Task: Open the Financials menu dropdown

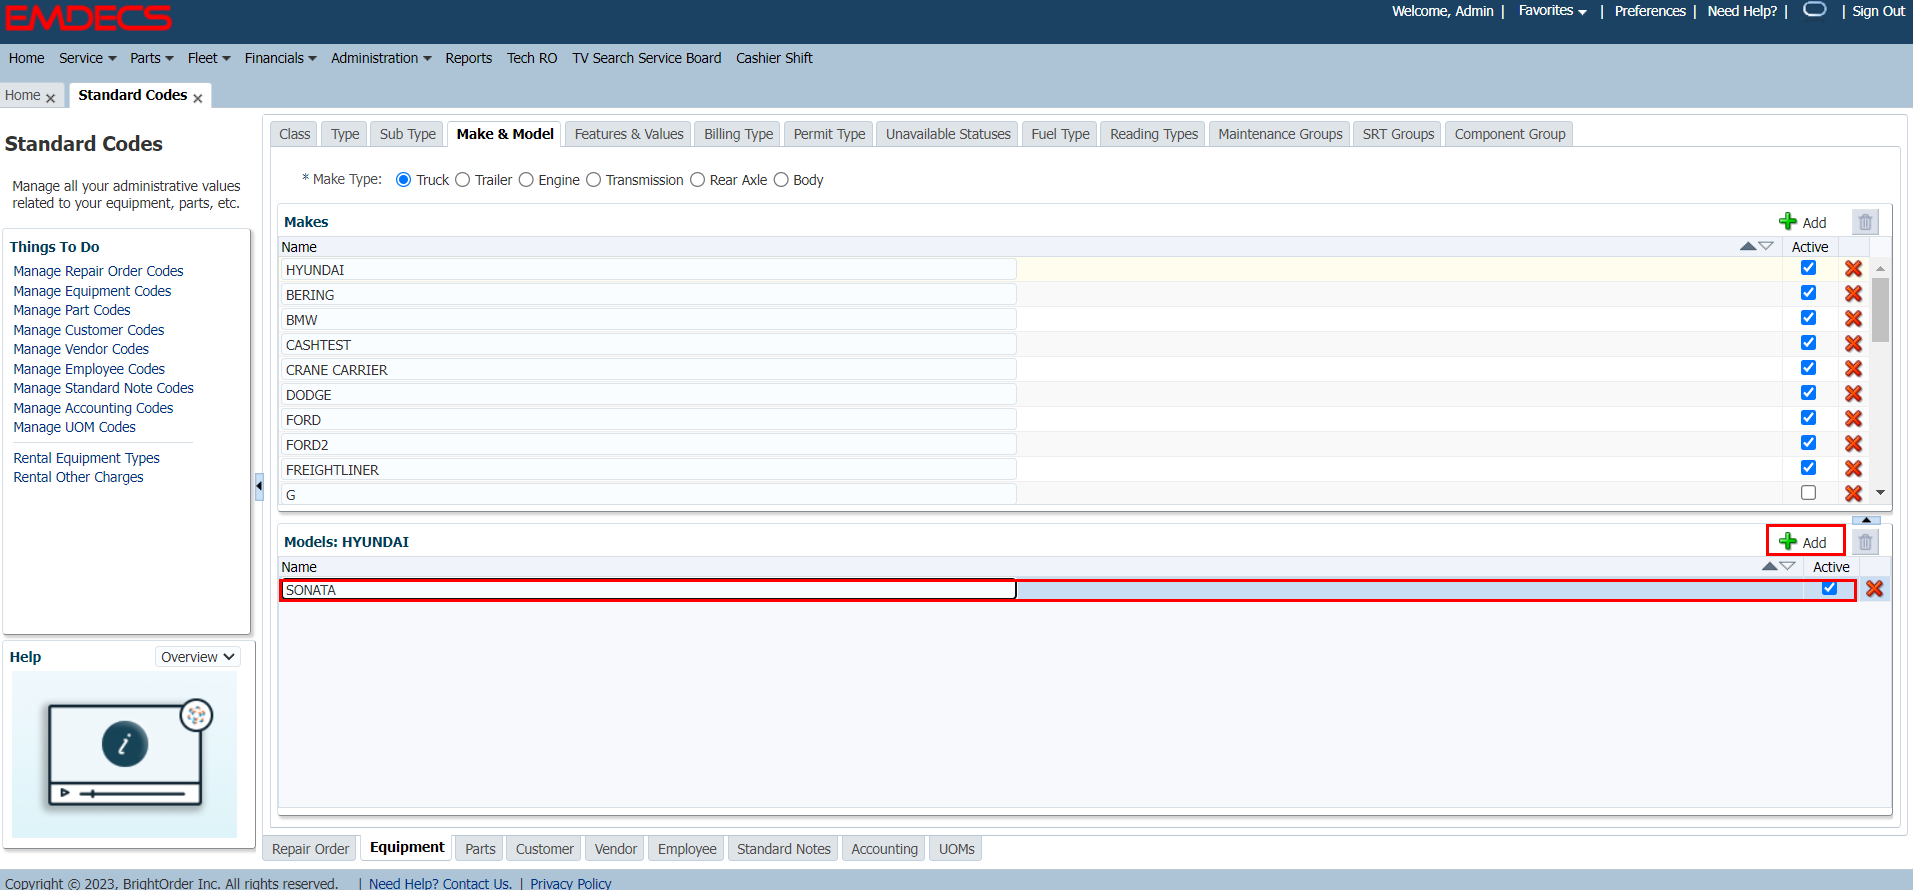Action: (x=280, y=58)
